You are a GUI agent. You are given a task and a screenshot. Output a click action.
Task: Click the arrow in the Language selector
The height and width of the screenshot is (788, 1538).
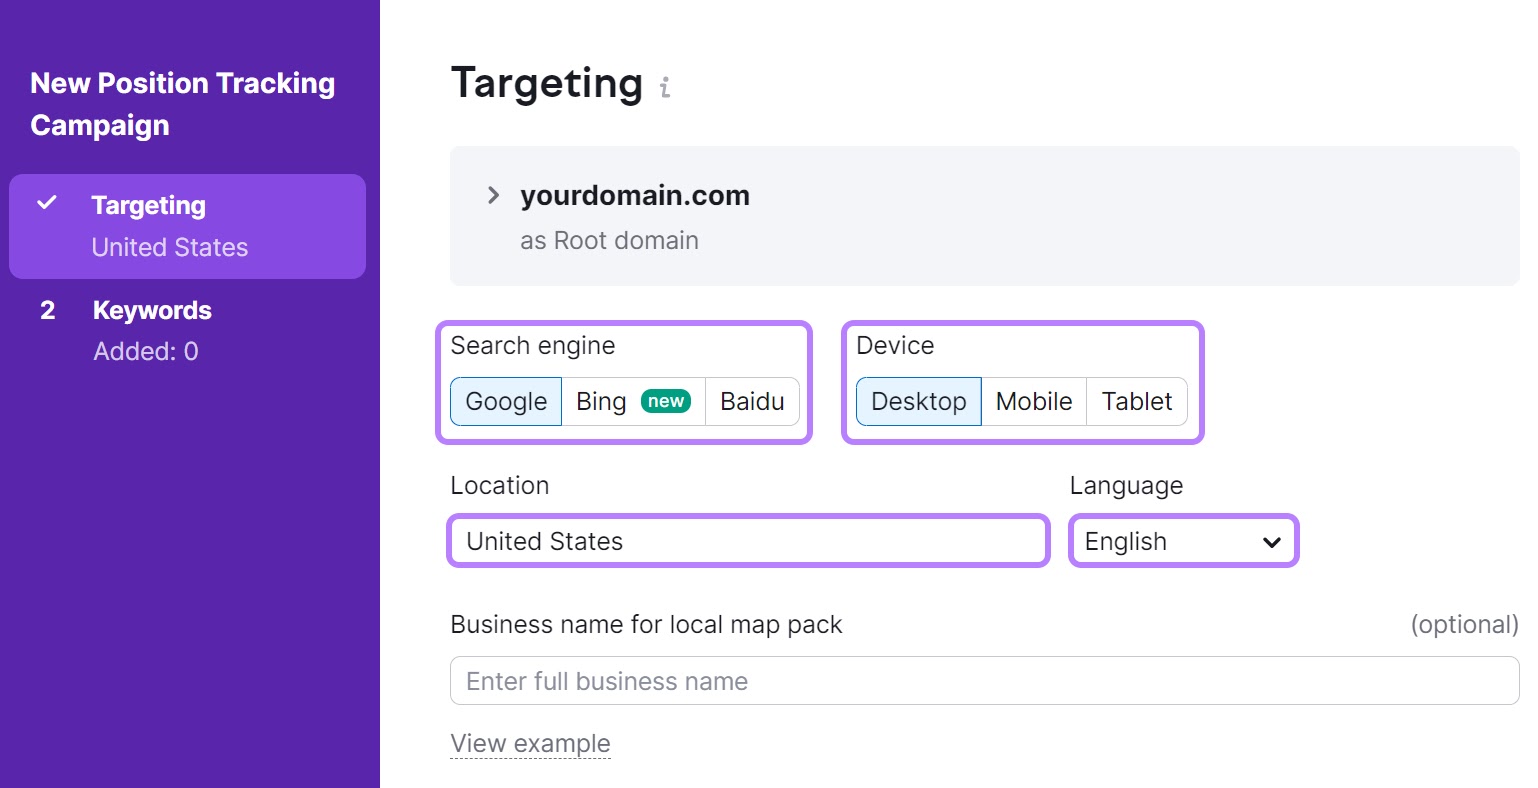(1272, 542)
